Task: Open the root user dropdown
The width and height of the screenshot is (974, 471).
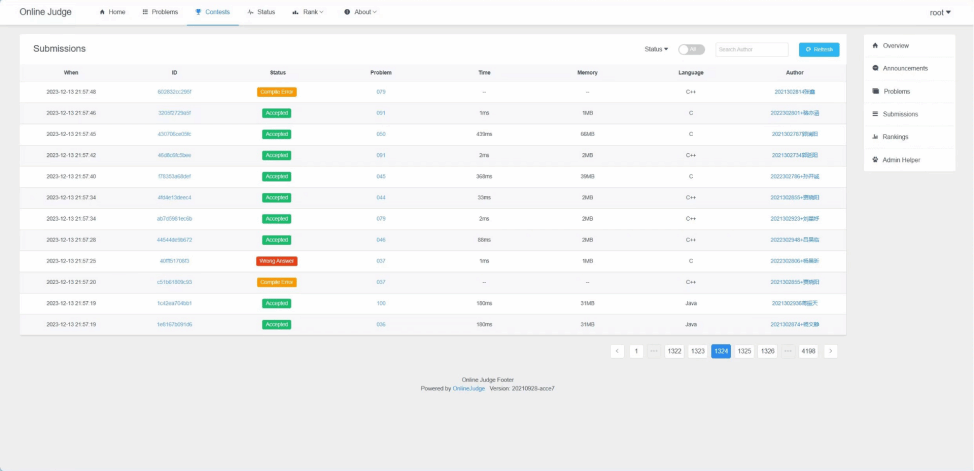Action: click(x=940, y=12)
